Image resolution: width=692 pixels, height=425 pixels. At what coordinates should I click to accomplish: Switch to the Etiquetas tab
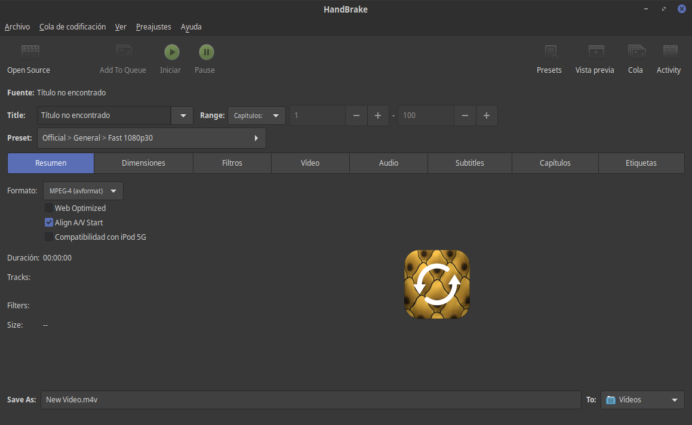pyautogui.click(x=641, y=163)
